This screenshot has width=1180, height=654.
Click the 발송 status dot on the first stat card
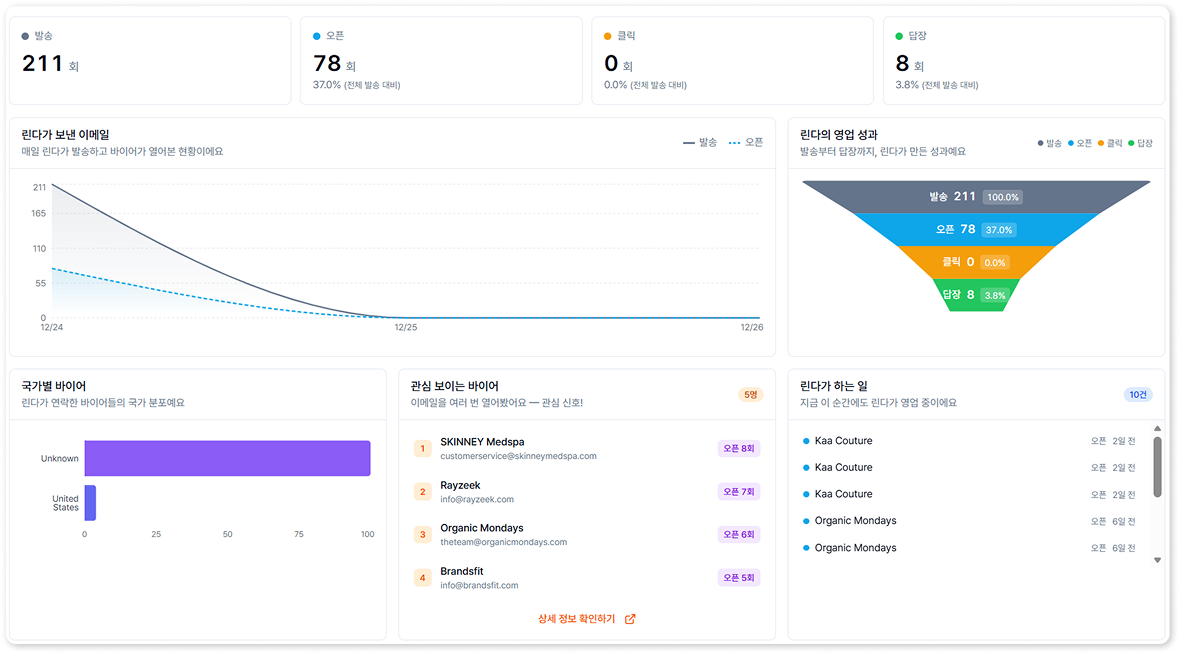[24, 34]
